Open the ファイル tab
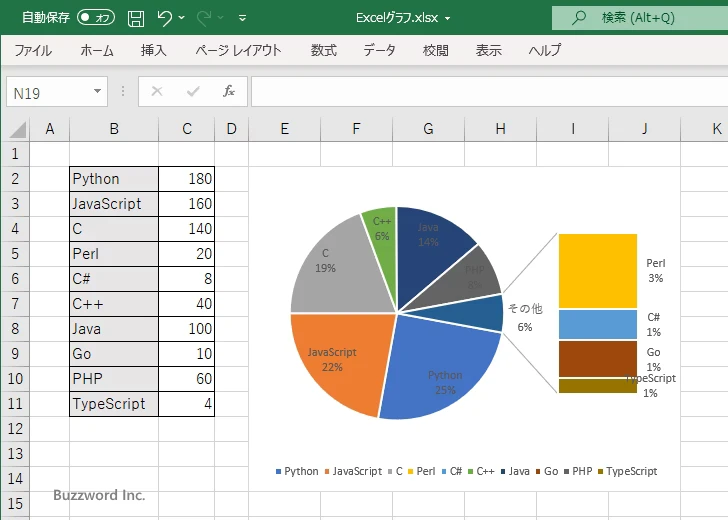Viewport: 728px width, 520px height. coord(33,50)
